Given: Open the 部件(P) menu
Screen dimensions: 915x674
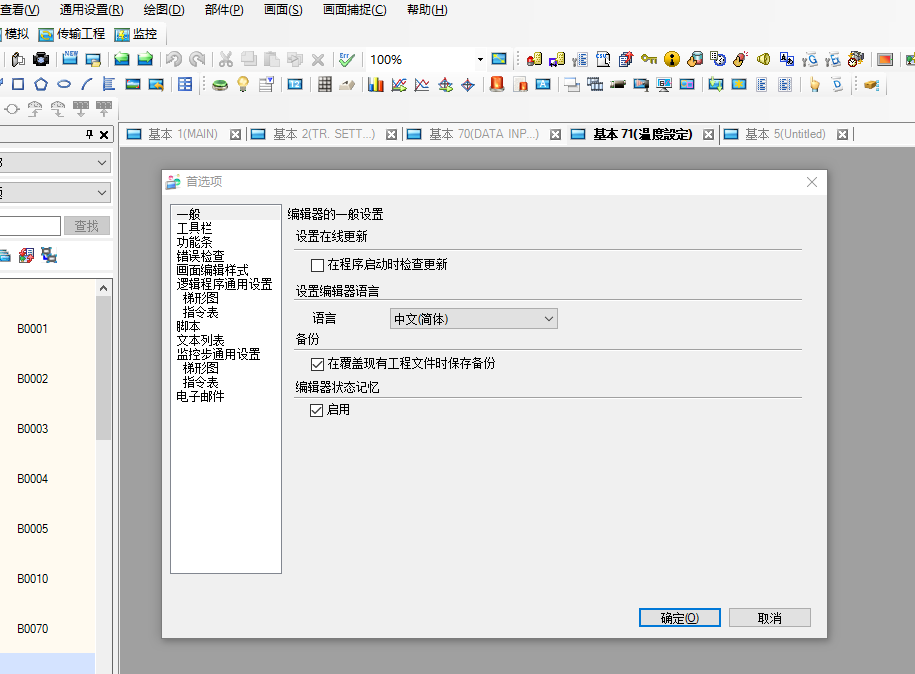Looking at the screenshot, I should click(223, 10).
